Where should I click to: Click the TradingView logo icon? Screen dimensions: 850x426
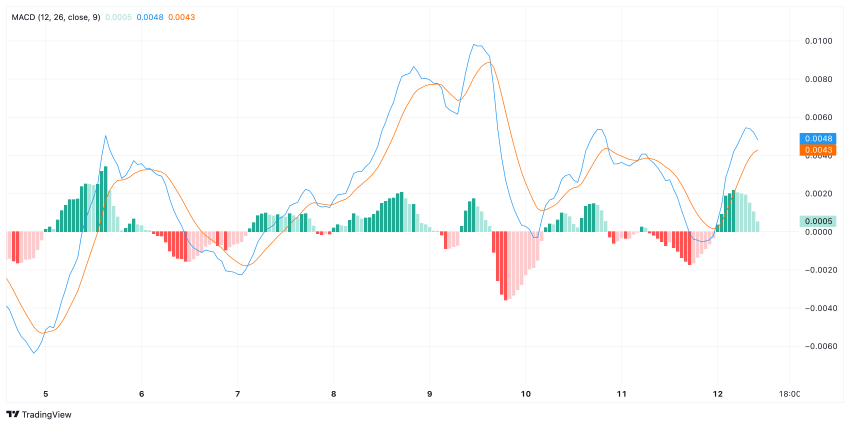(x=12, y=415)
